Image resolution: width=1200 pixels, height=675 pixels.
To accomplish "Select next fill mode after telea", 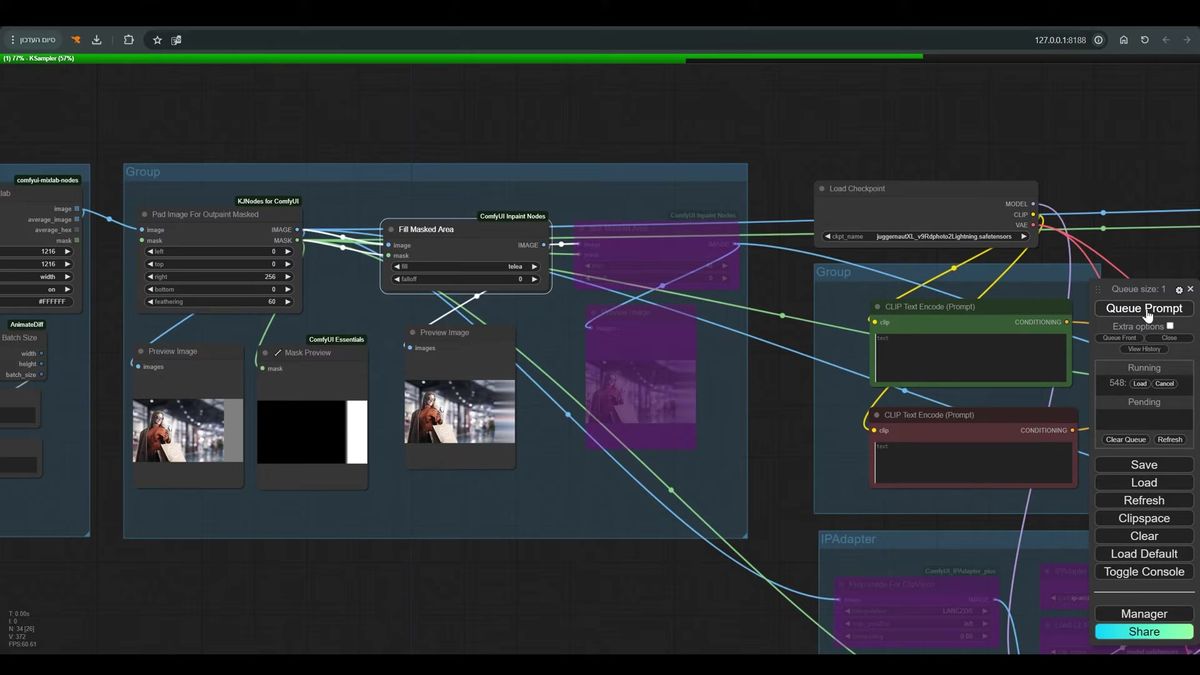I will tap(534, 267).
